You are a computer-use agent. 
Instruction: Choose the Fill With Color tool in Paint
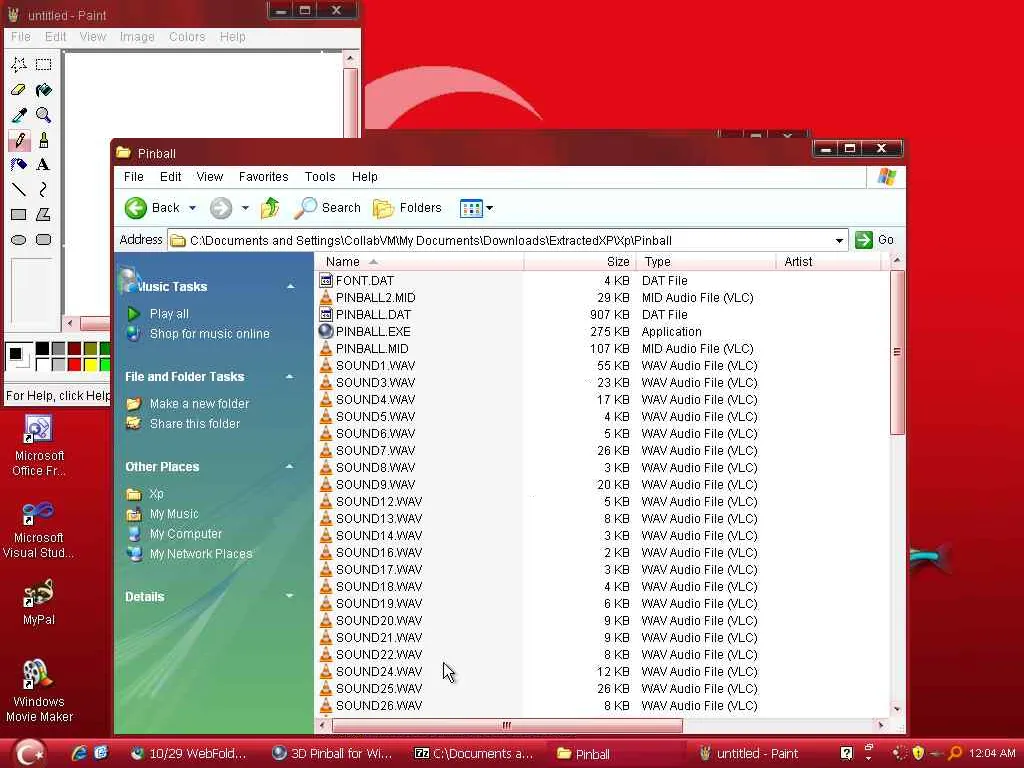44,89
